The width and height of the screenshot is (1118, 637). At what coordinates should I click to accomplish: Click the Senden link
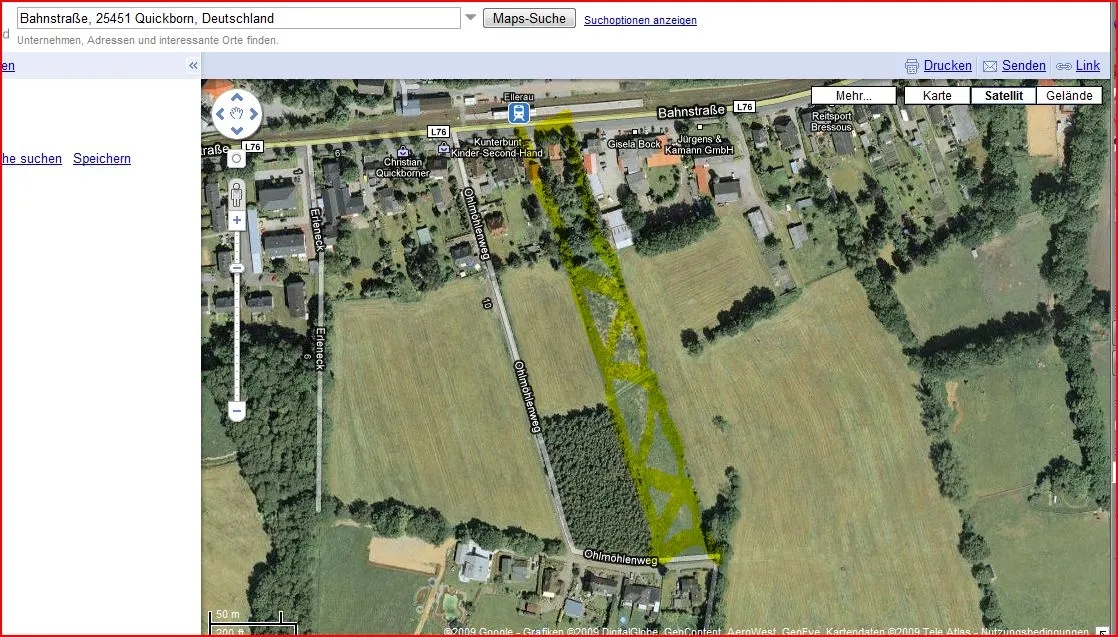click(1024, 66)
